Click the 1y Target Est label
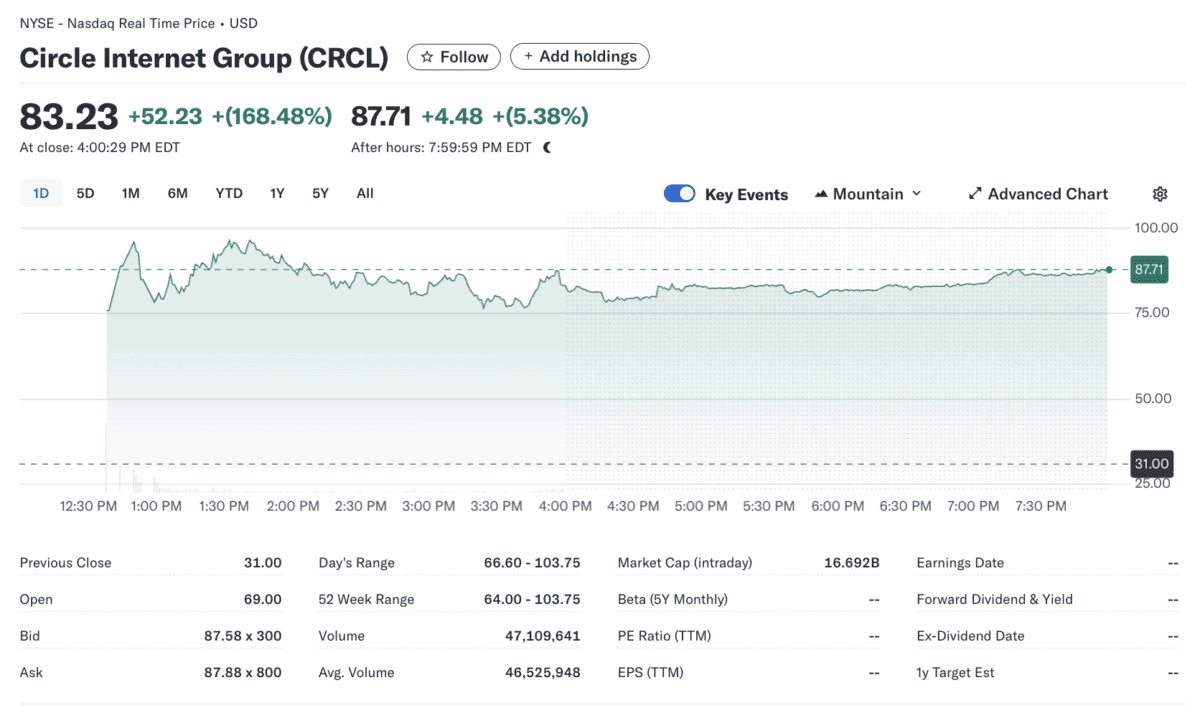The width and height of the screenshot is (1200, 713). pos(956,673)
